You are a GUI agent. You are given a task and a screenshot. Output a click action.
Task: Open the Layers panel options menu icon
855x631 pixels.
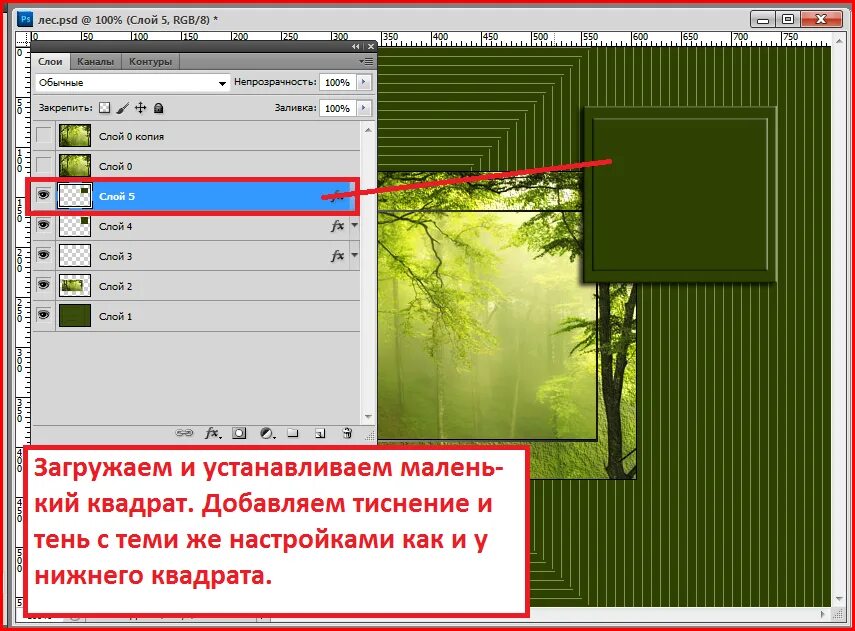[x=367, y=62]
